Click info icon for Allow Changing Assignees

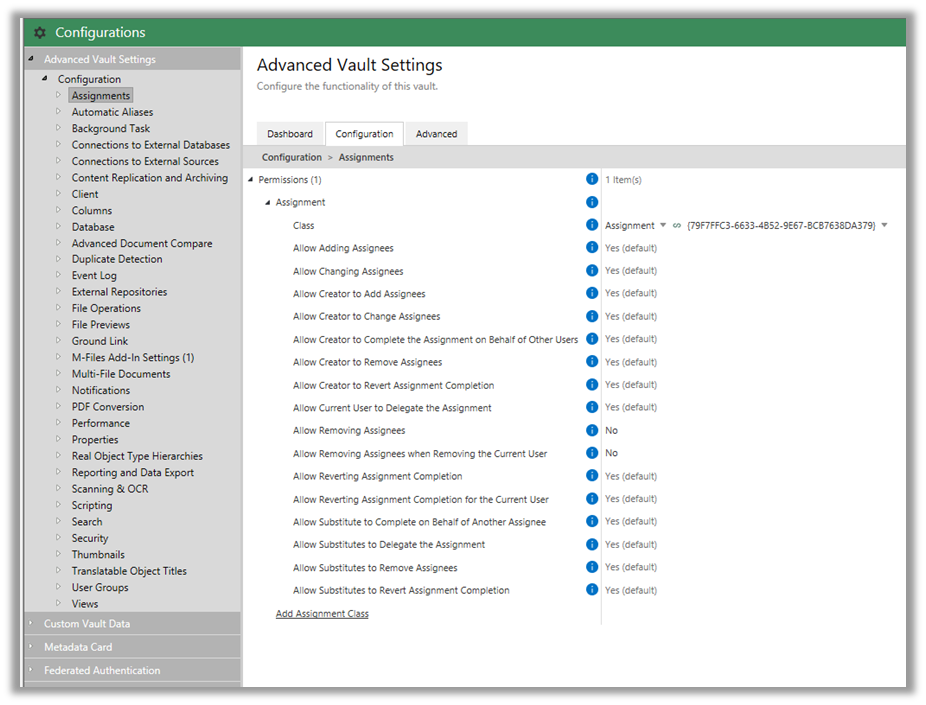click(x=592, y=271)
